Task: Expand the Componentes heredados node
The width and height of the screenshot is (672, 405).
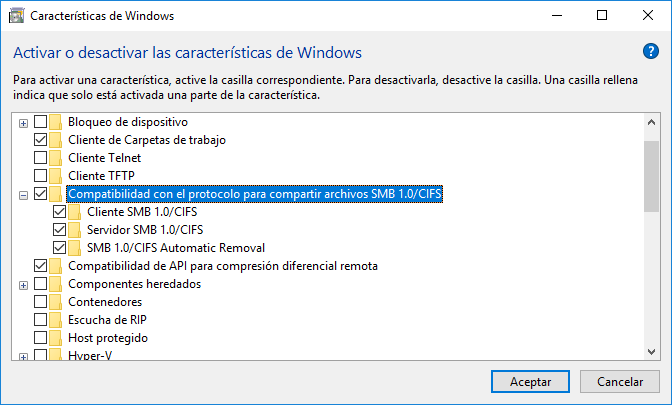Action: coord(23,284)
